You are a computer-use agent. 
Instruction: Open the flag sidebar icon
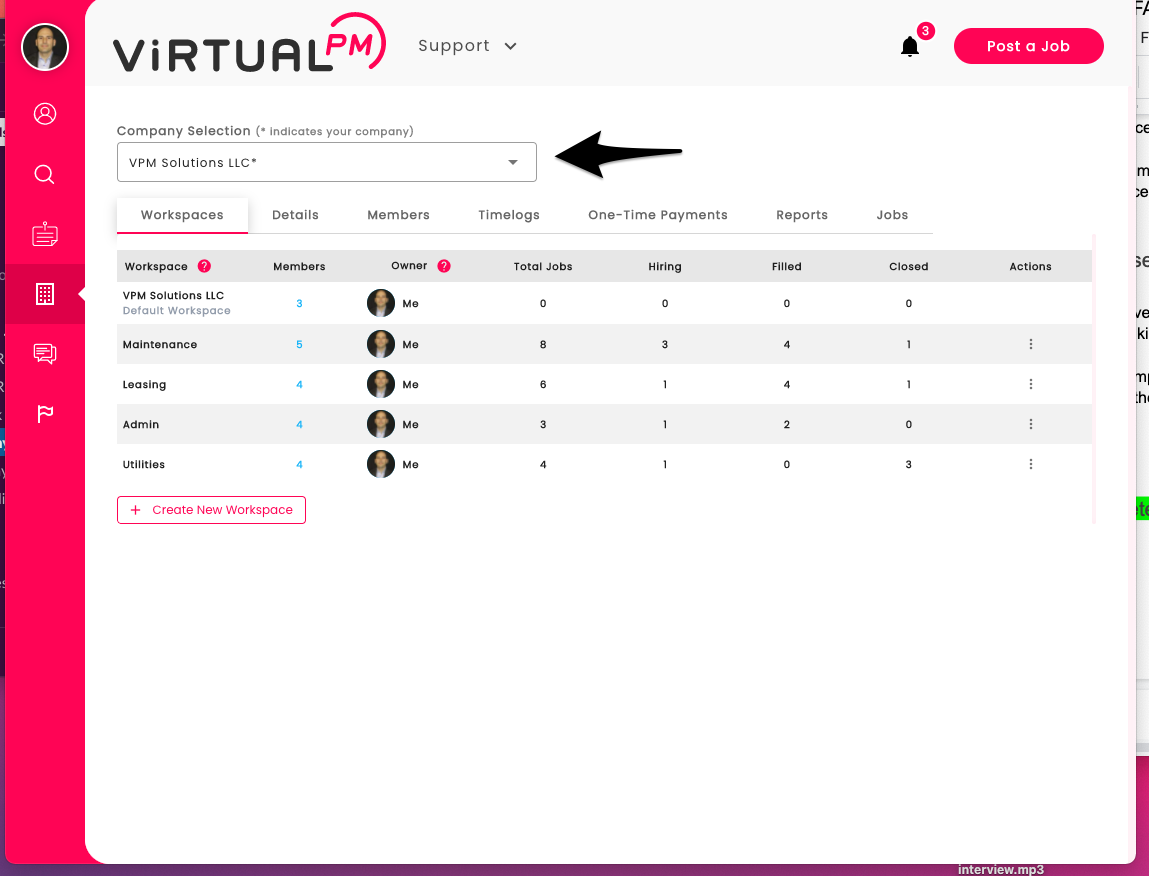(45, 413)
